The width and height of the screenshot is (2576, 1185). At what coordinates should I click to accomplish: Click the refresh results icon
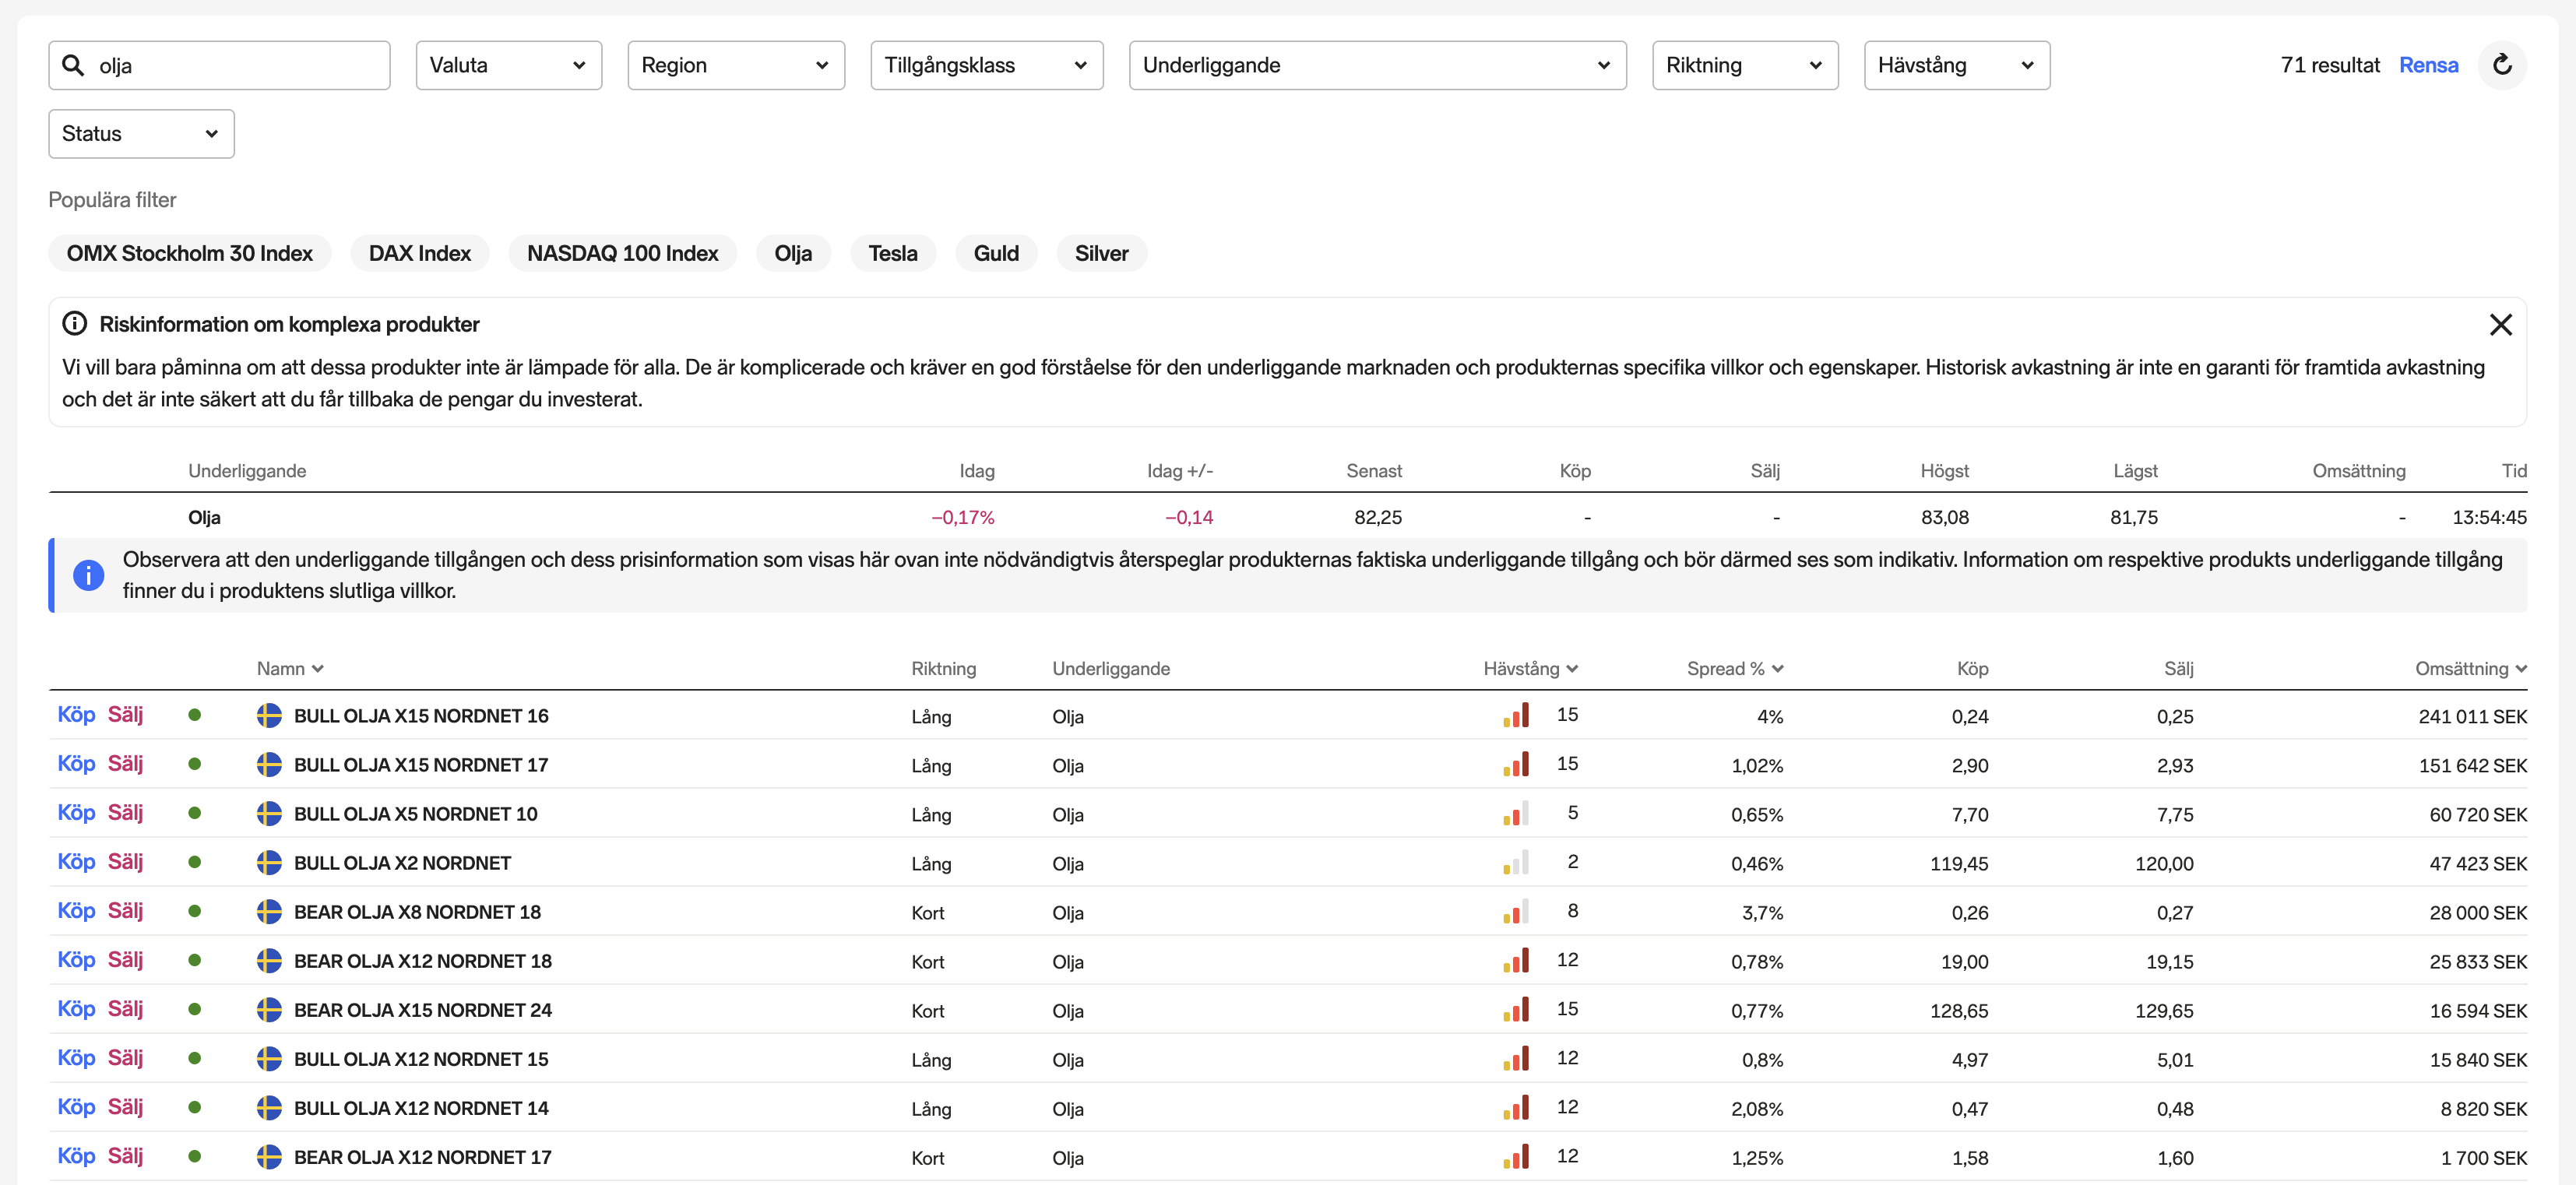pos(2501,65)
